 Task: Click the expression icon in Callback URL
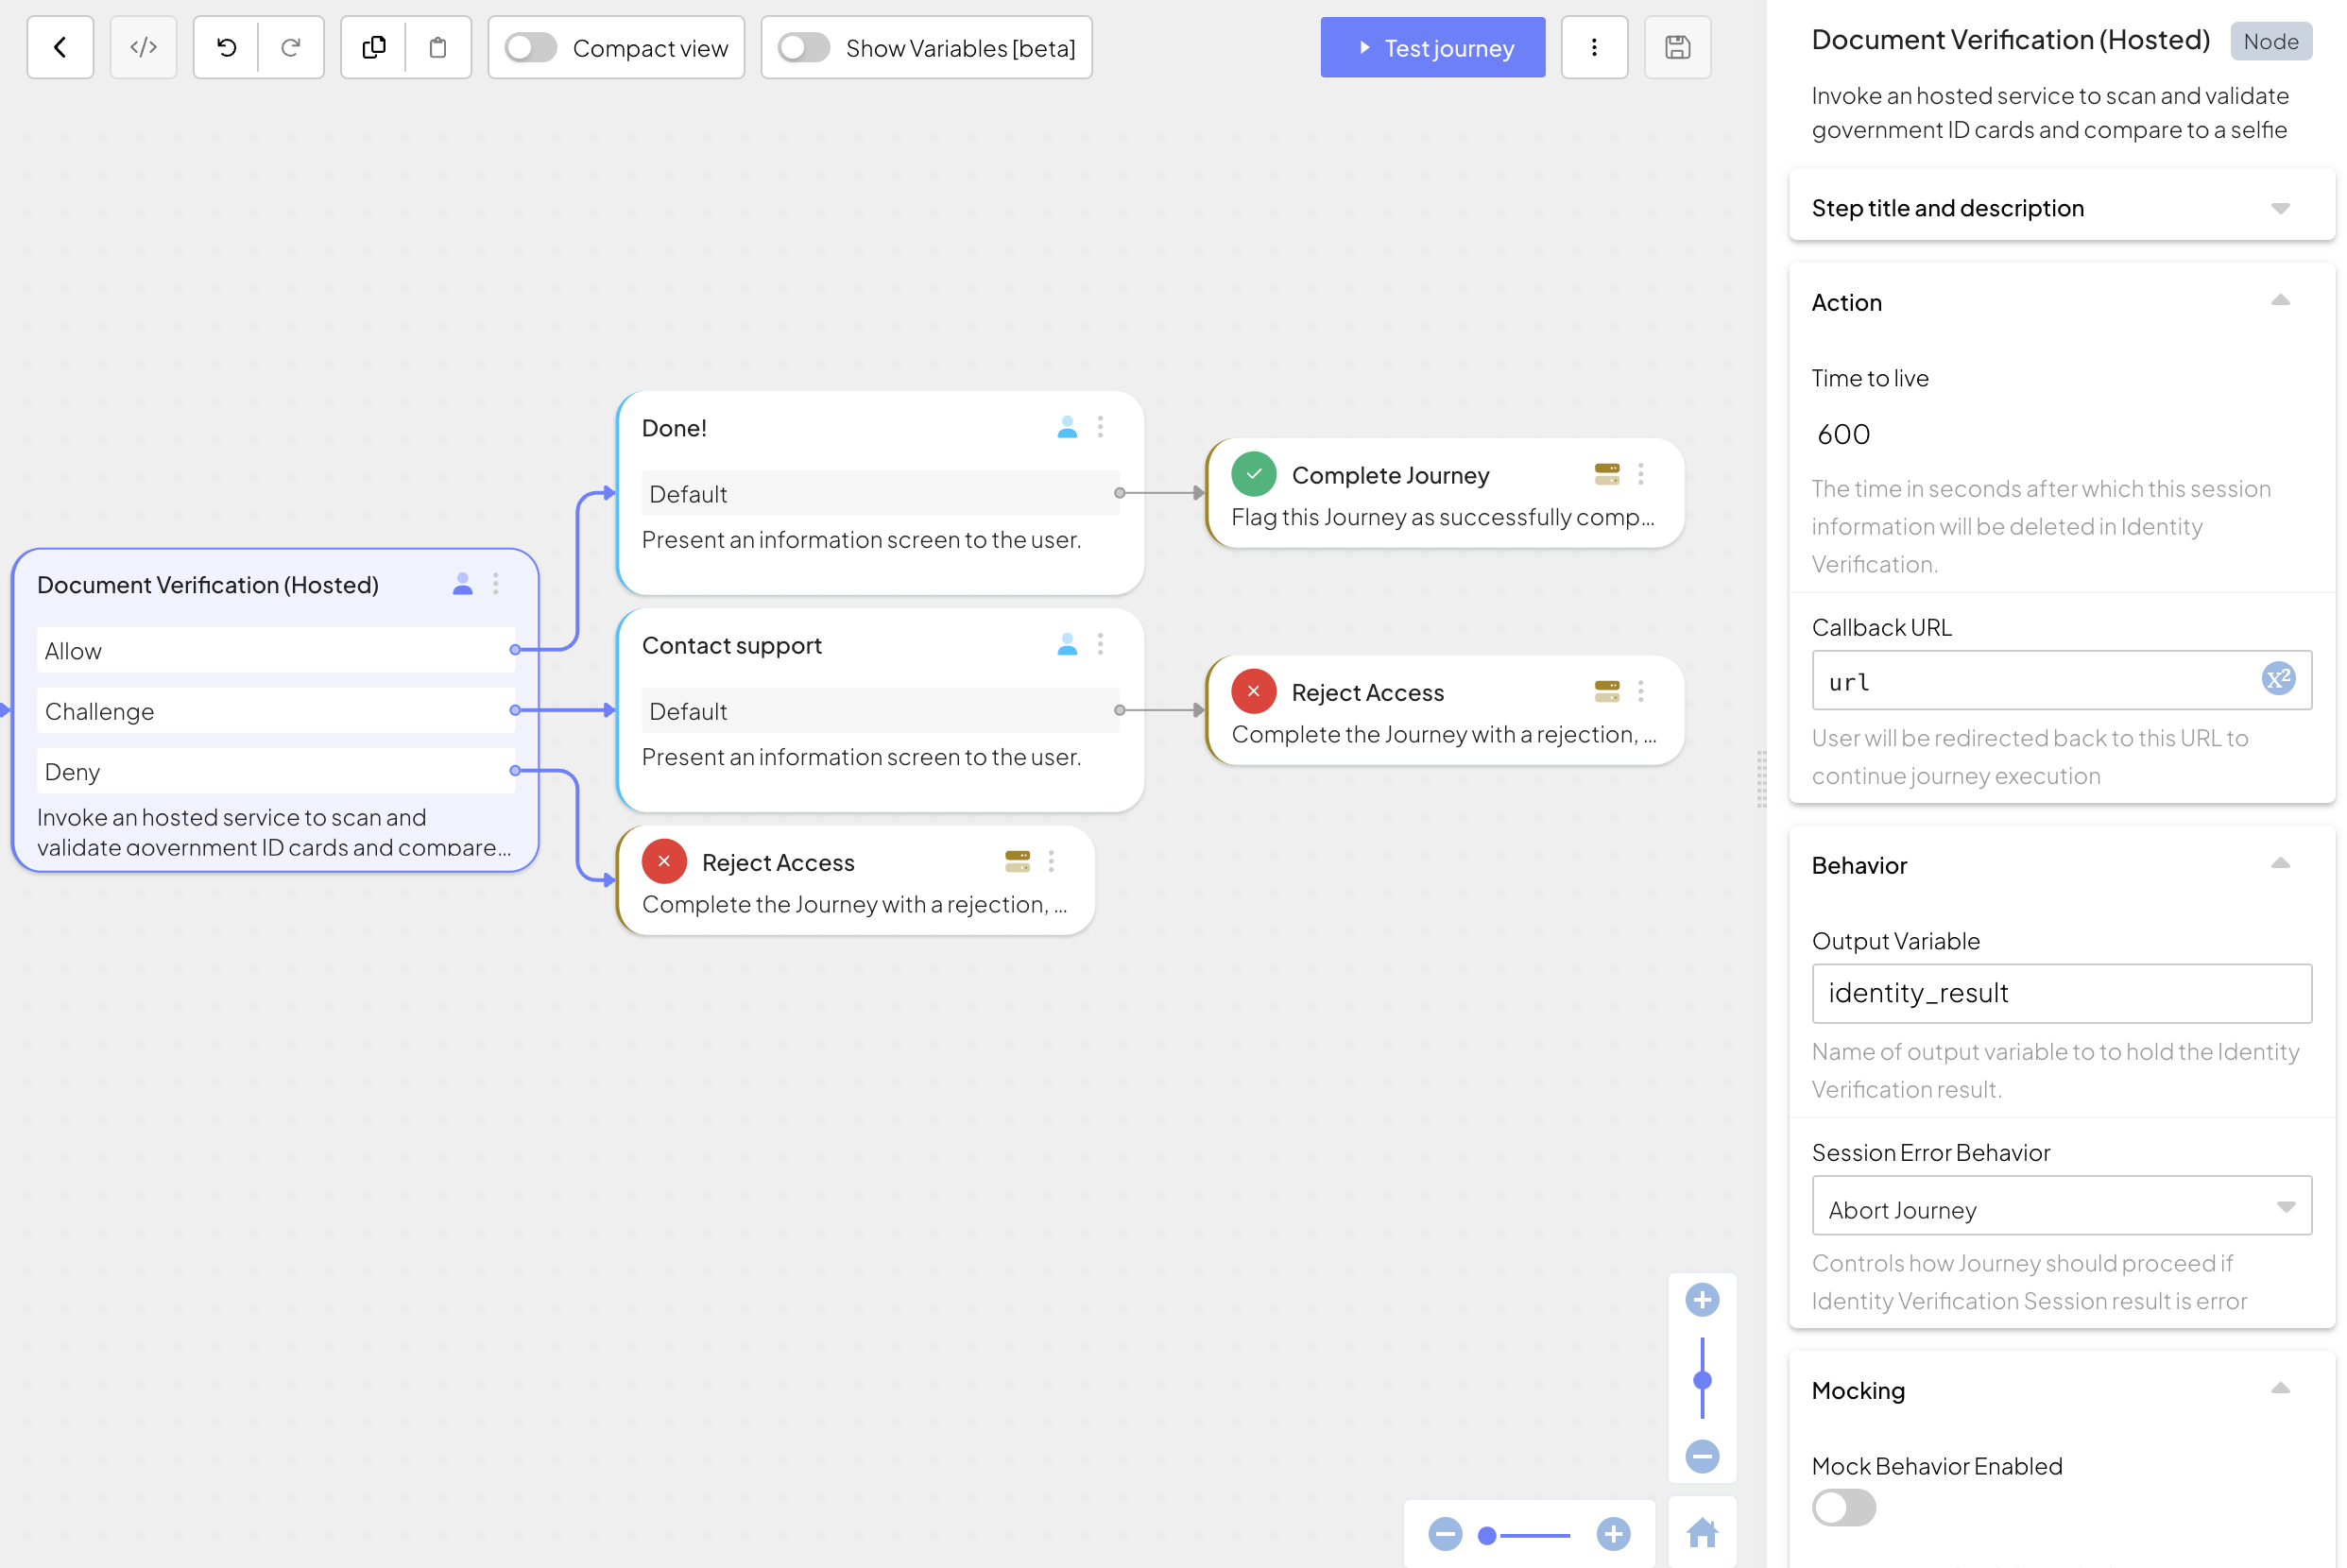[x=2277, y=680]
